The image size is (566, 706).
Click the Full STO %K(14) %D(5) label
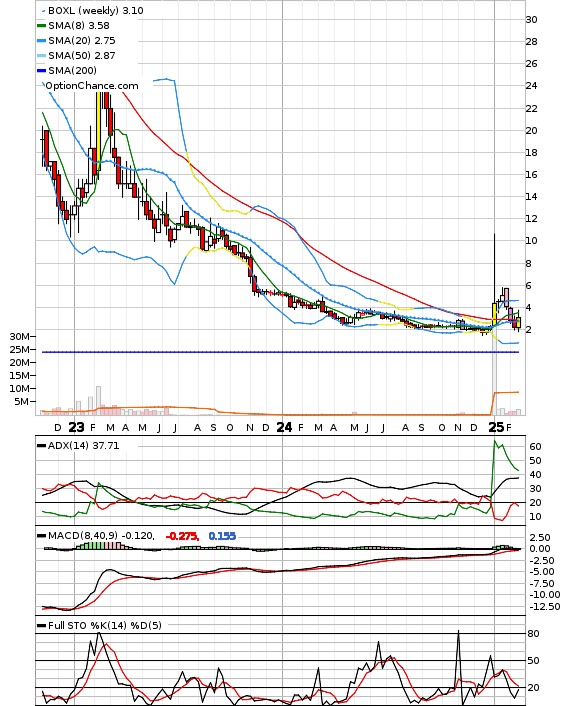point(104,625)
